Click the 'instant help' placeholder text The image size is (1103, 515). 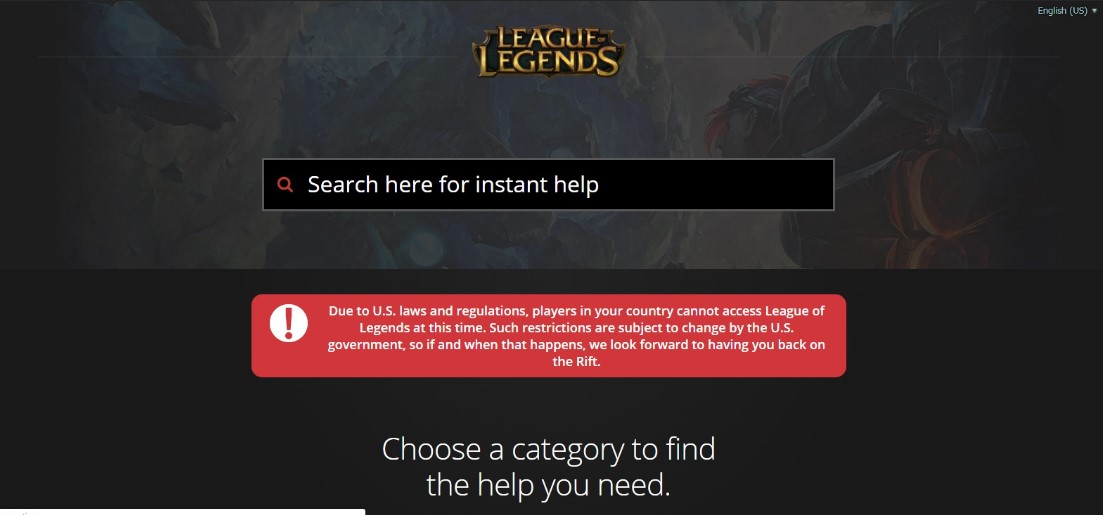(x=537, y=184)
